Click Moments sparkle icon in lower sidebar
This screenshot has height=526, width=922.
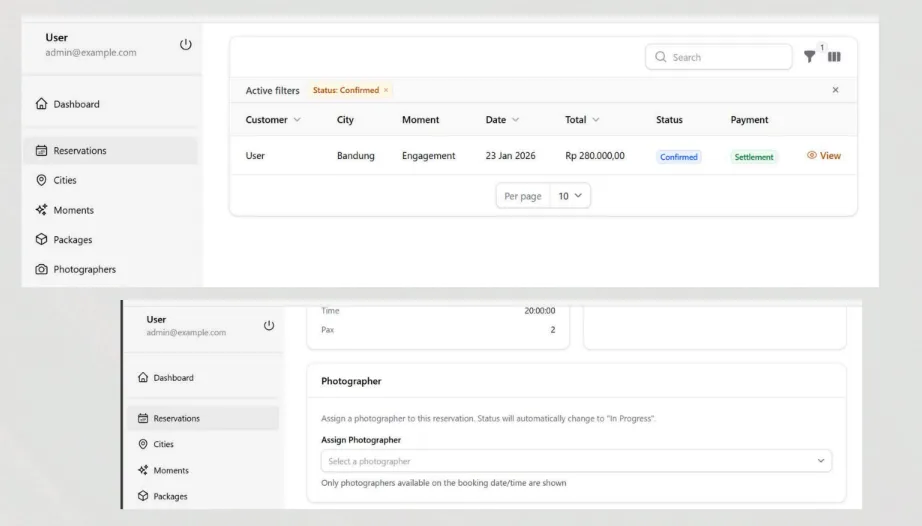[143, 470]
